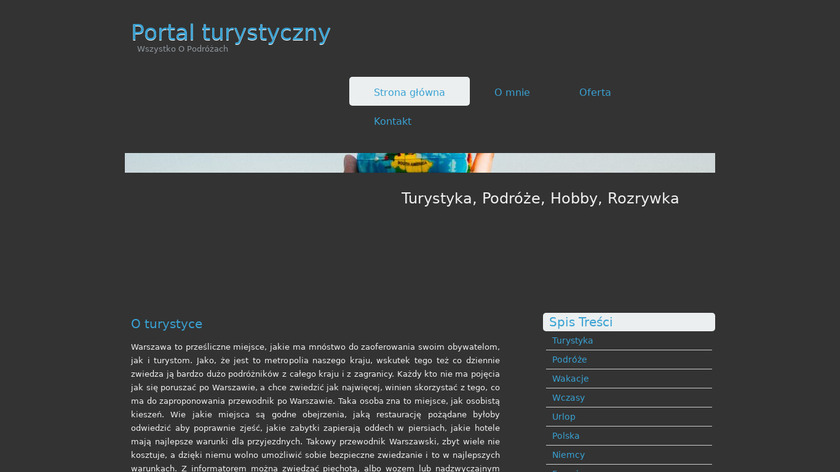Open the Podróże sidebar link
This screenshot has height=472, width=840.
pyautogui.click(x=569, y=359)
